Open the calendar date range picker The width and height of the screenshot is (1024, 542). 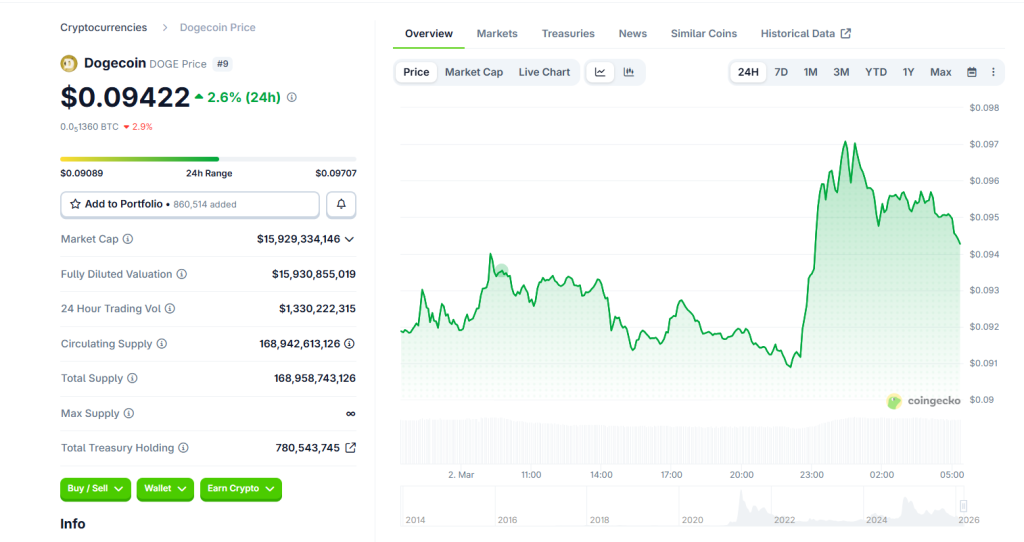pos(971,72)
